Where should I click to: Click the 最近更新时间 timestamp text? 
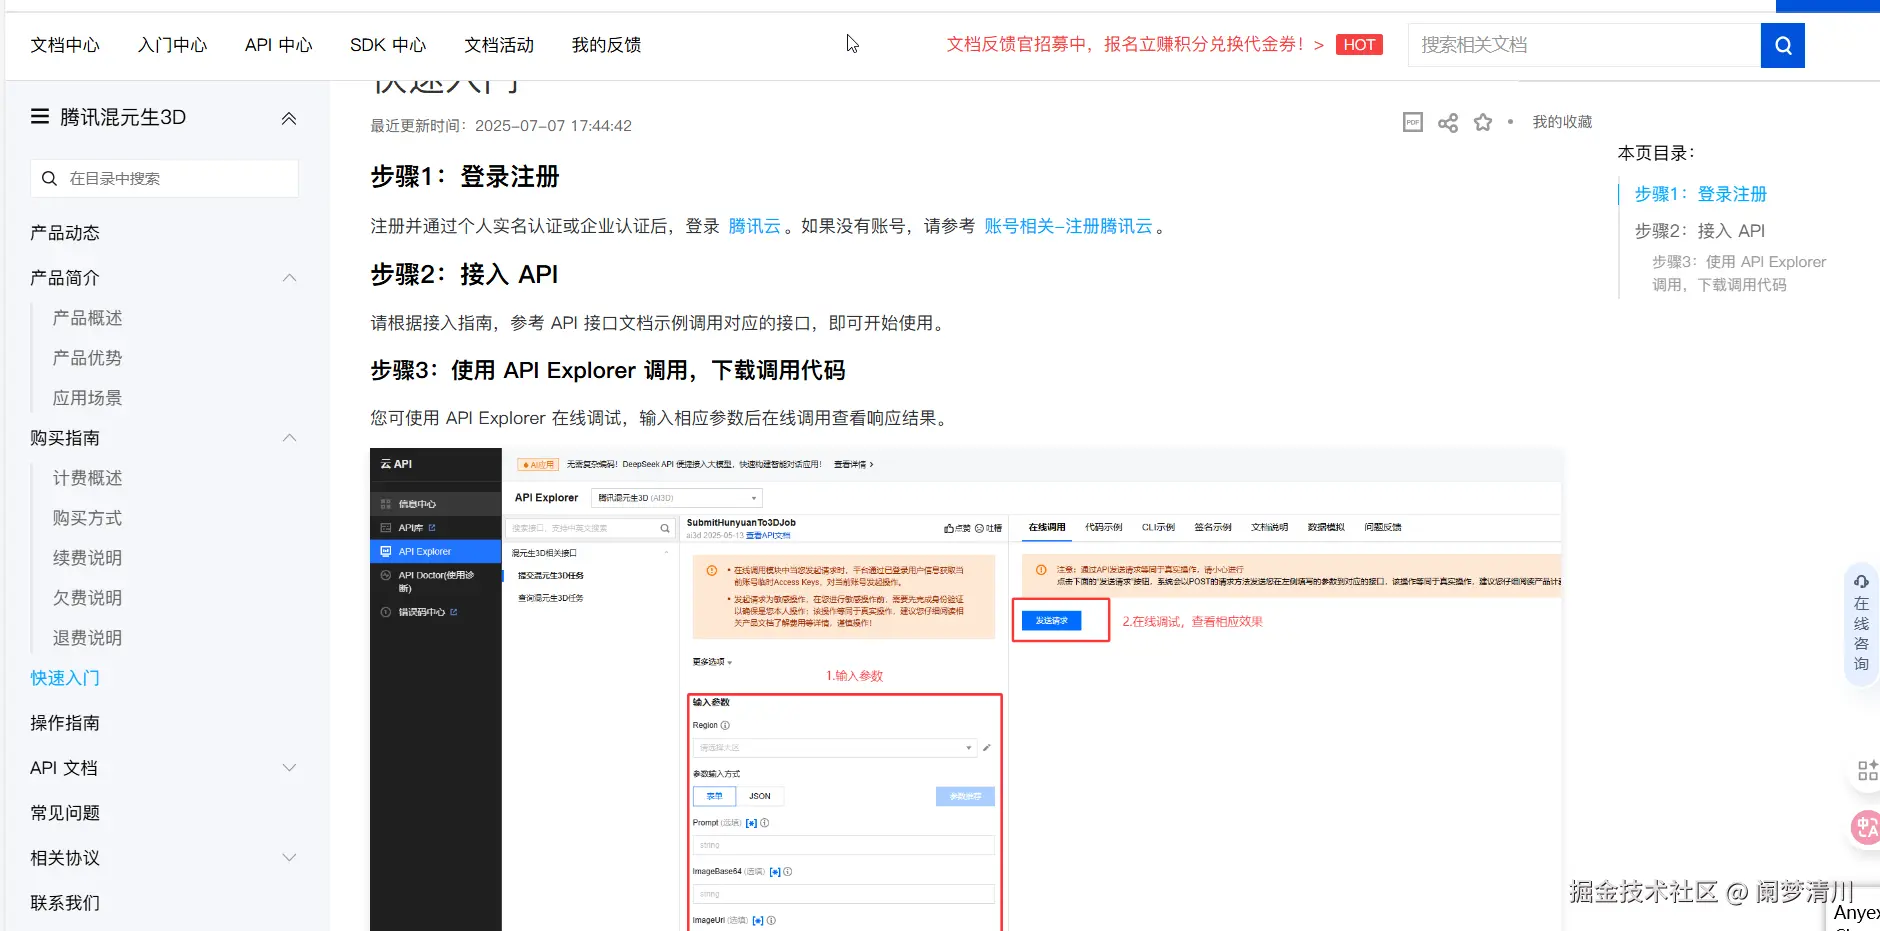click(501, 126)
